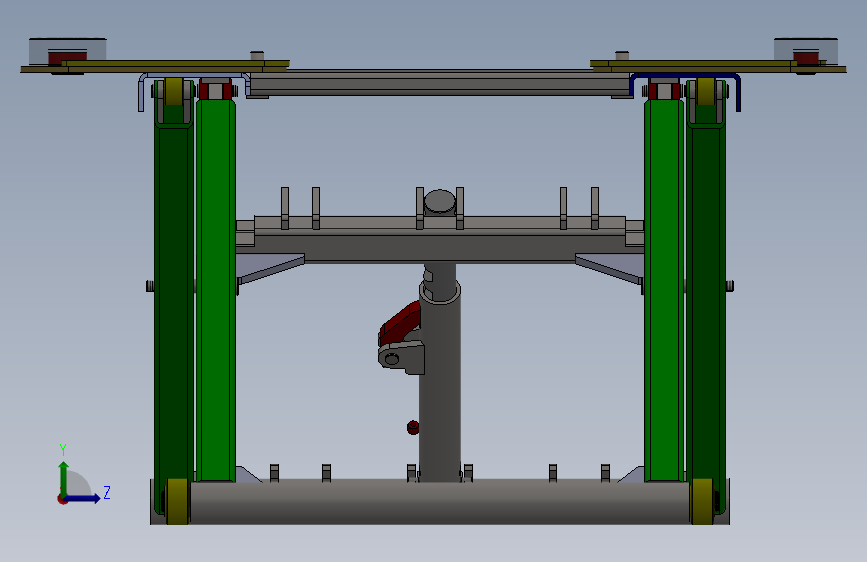Pick the bottom-right yellow wheel

pos(702,501)
